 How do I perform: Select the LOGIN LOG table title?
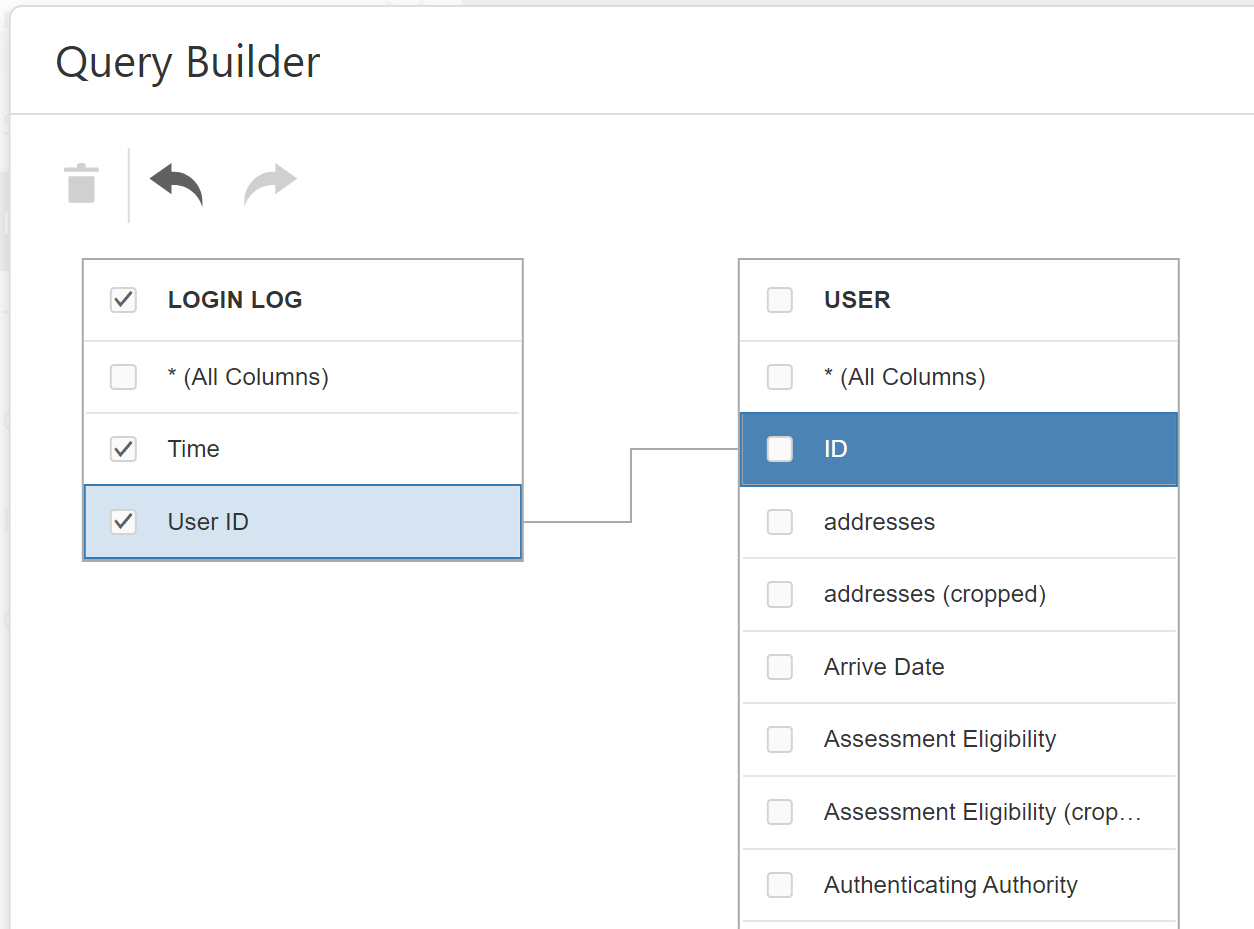[x=235, y=300]
